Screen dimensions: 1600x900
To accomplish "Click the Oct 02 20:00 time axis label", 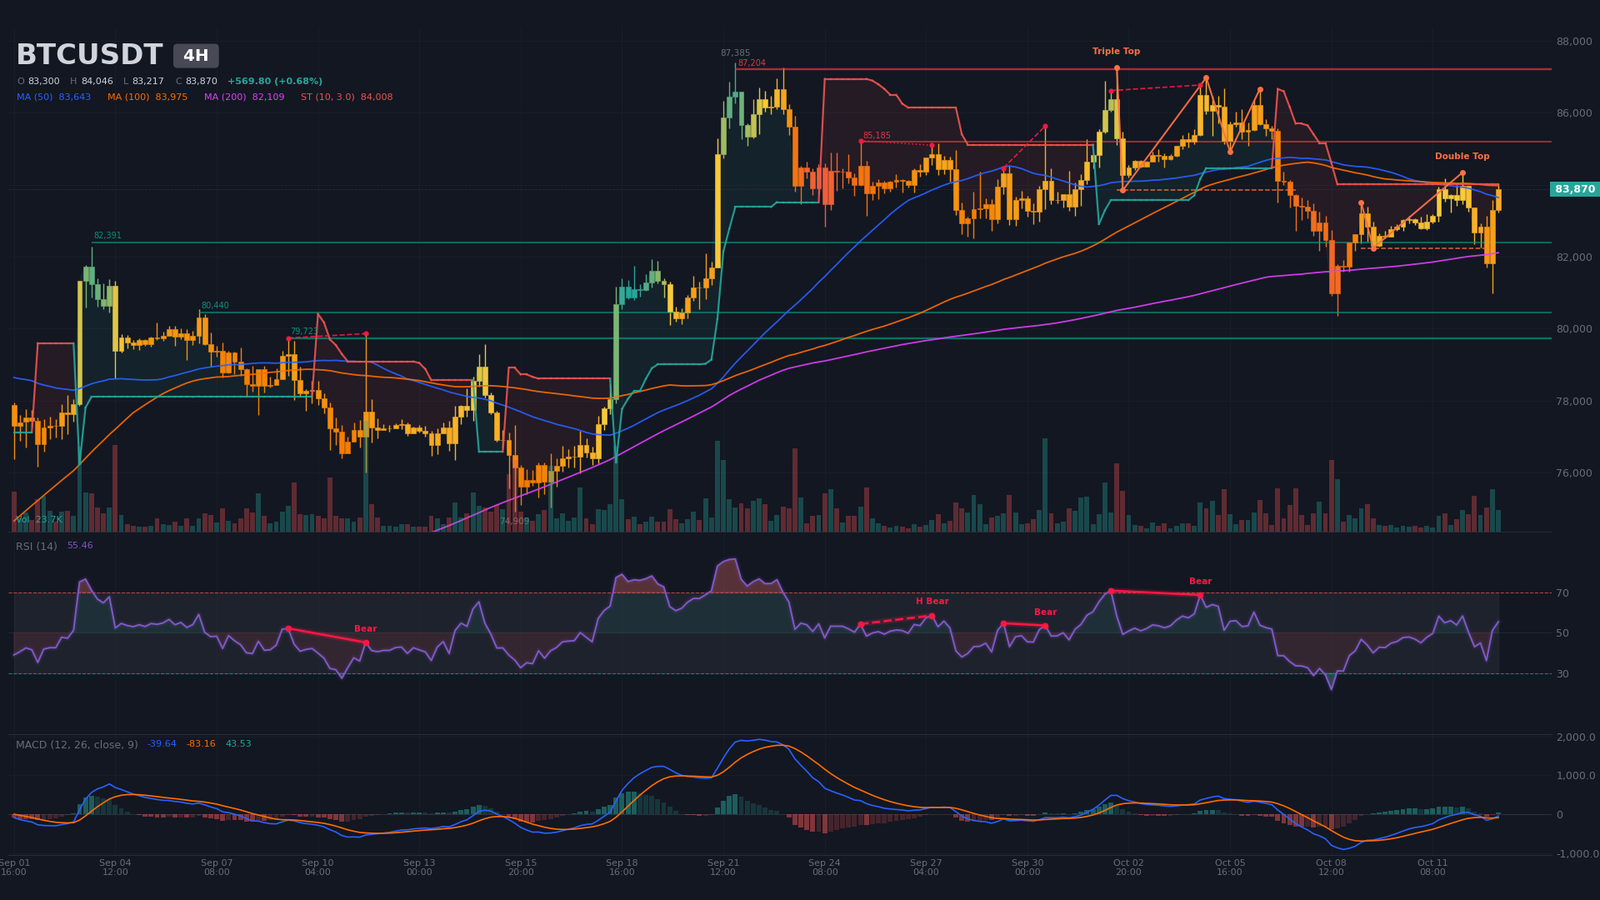I will (x=1128, y=867).
